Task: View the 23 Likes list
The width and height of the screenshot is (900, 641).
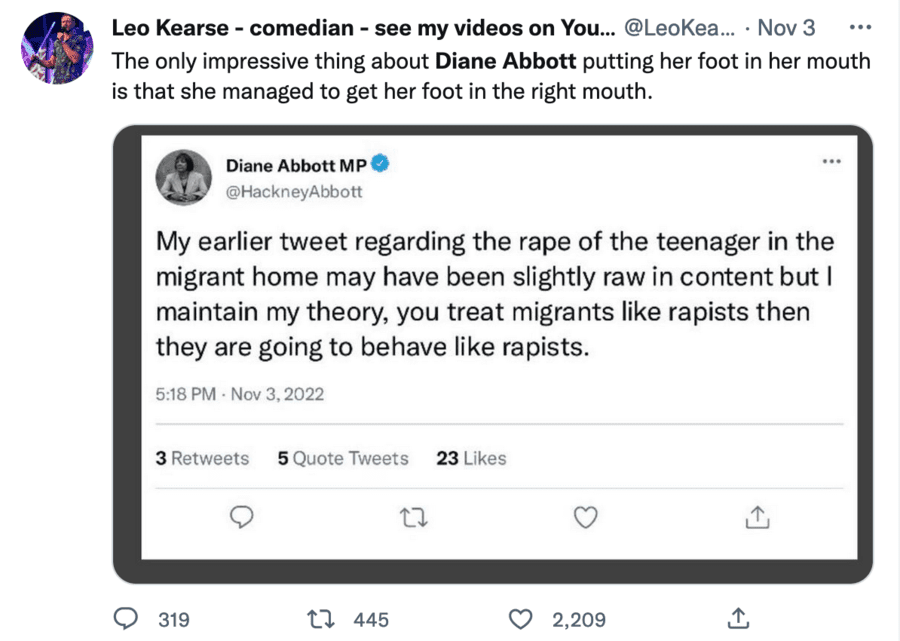Action: 471,458
